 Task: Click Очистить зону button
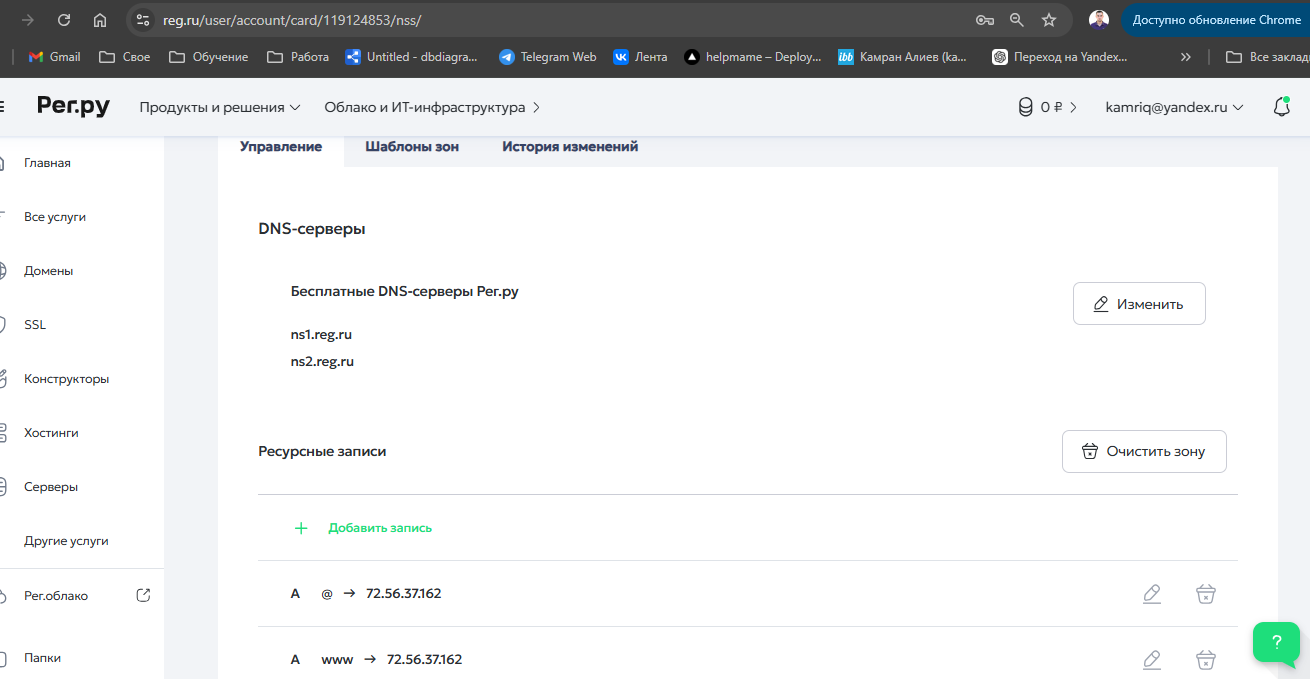1144,451
